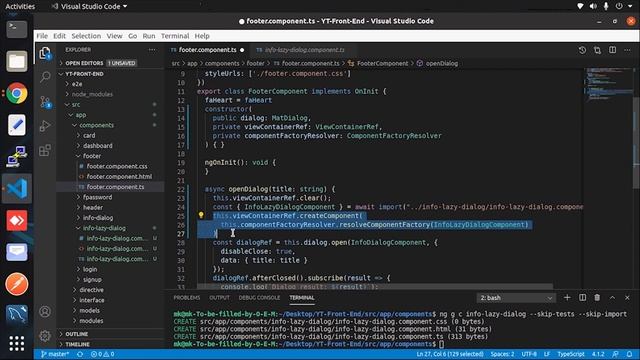
Task: Click the system volume icon in top bar
Action: (x=593, y=6)
